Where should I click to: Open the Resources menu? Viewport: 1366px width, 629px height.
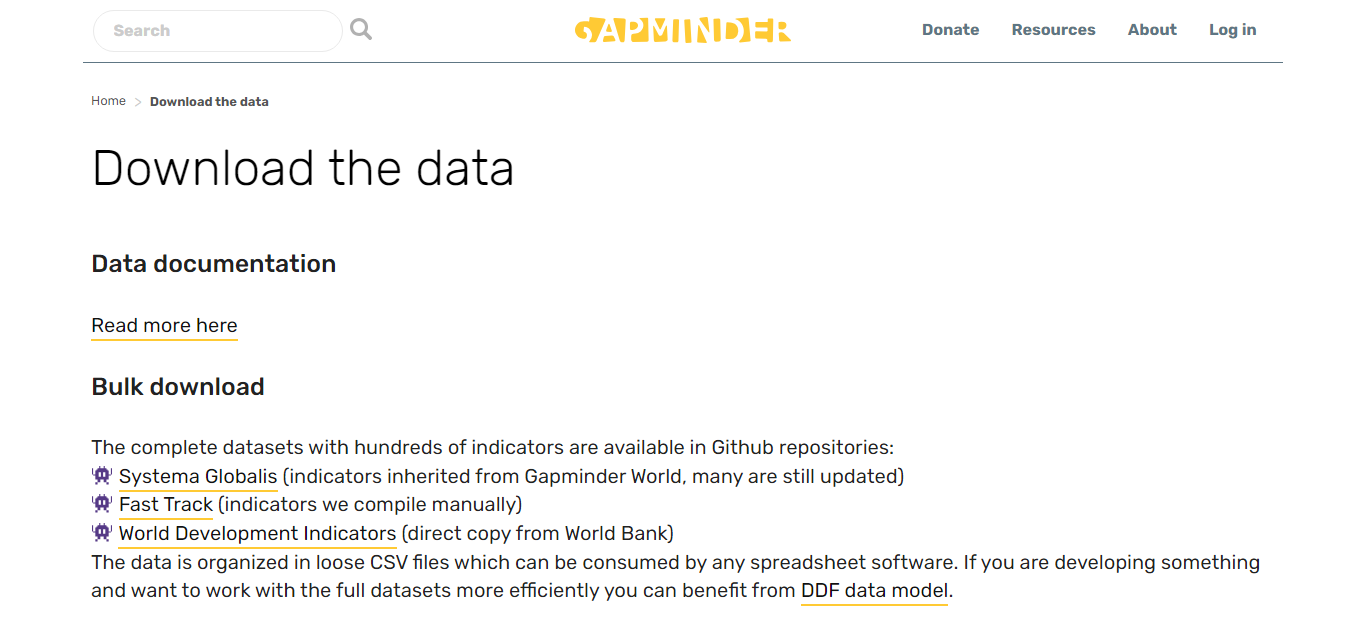(x=1053, y=30)
